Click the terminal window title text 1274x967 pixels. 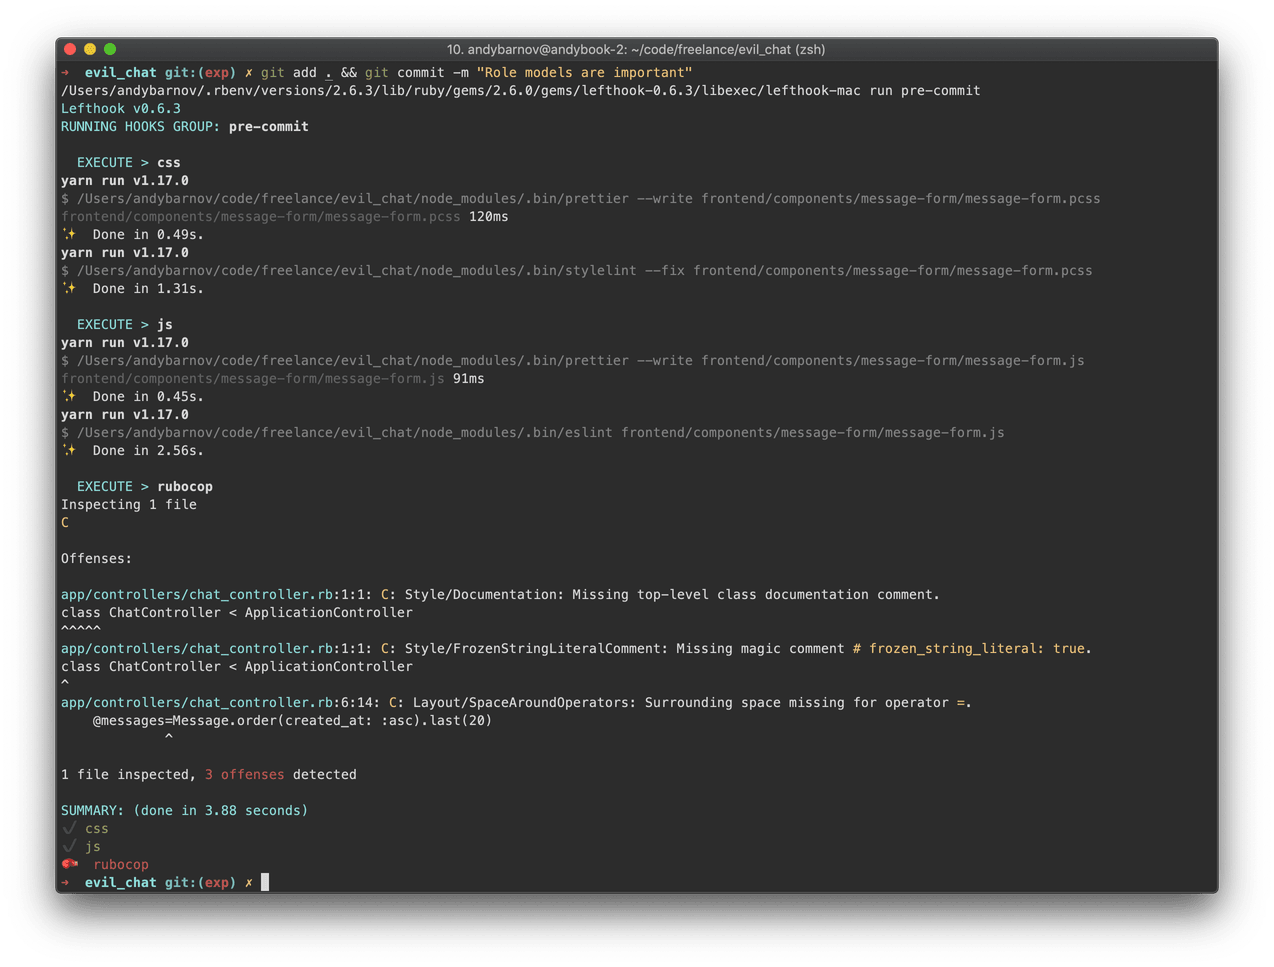(x=636, y=49)
